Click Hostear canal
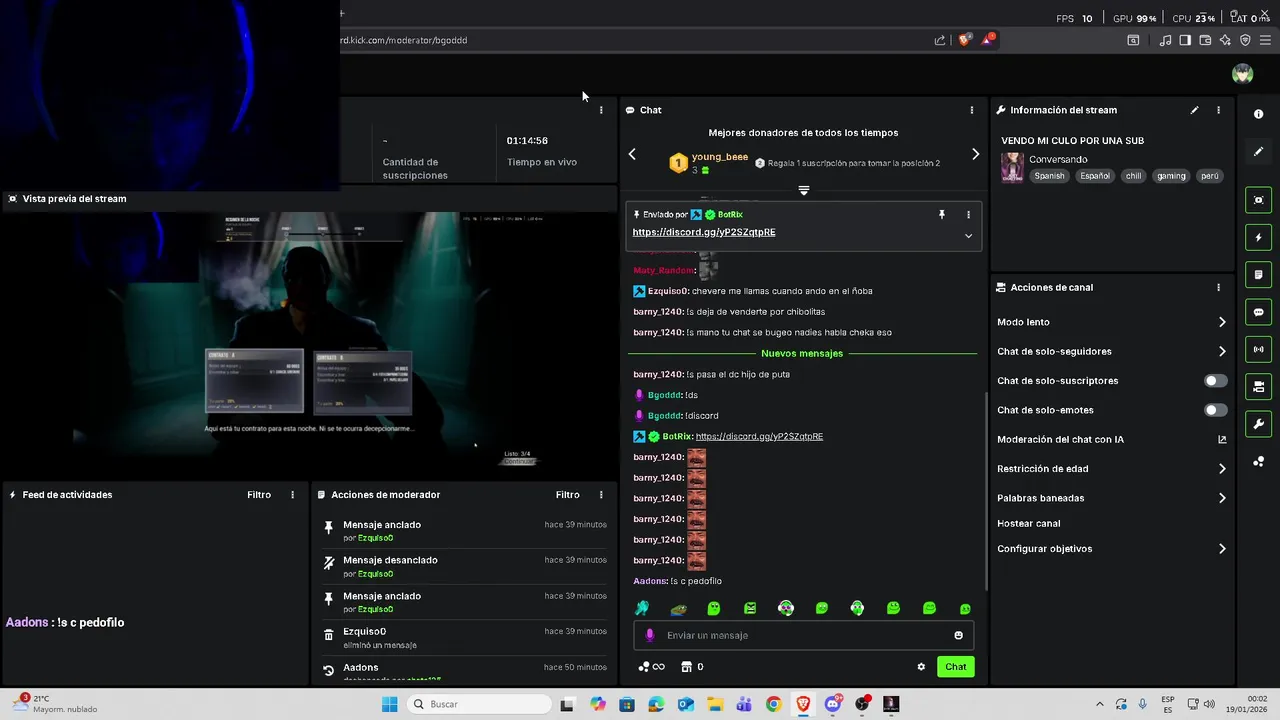The height and width of the screenshot is (720, 1280). pyautogui.click(x=1028, y=524)
